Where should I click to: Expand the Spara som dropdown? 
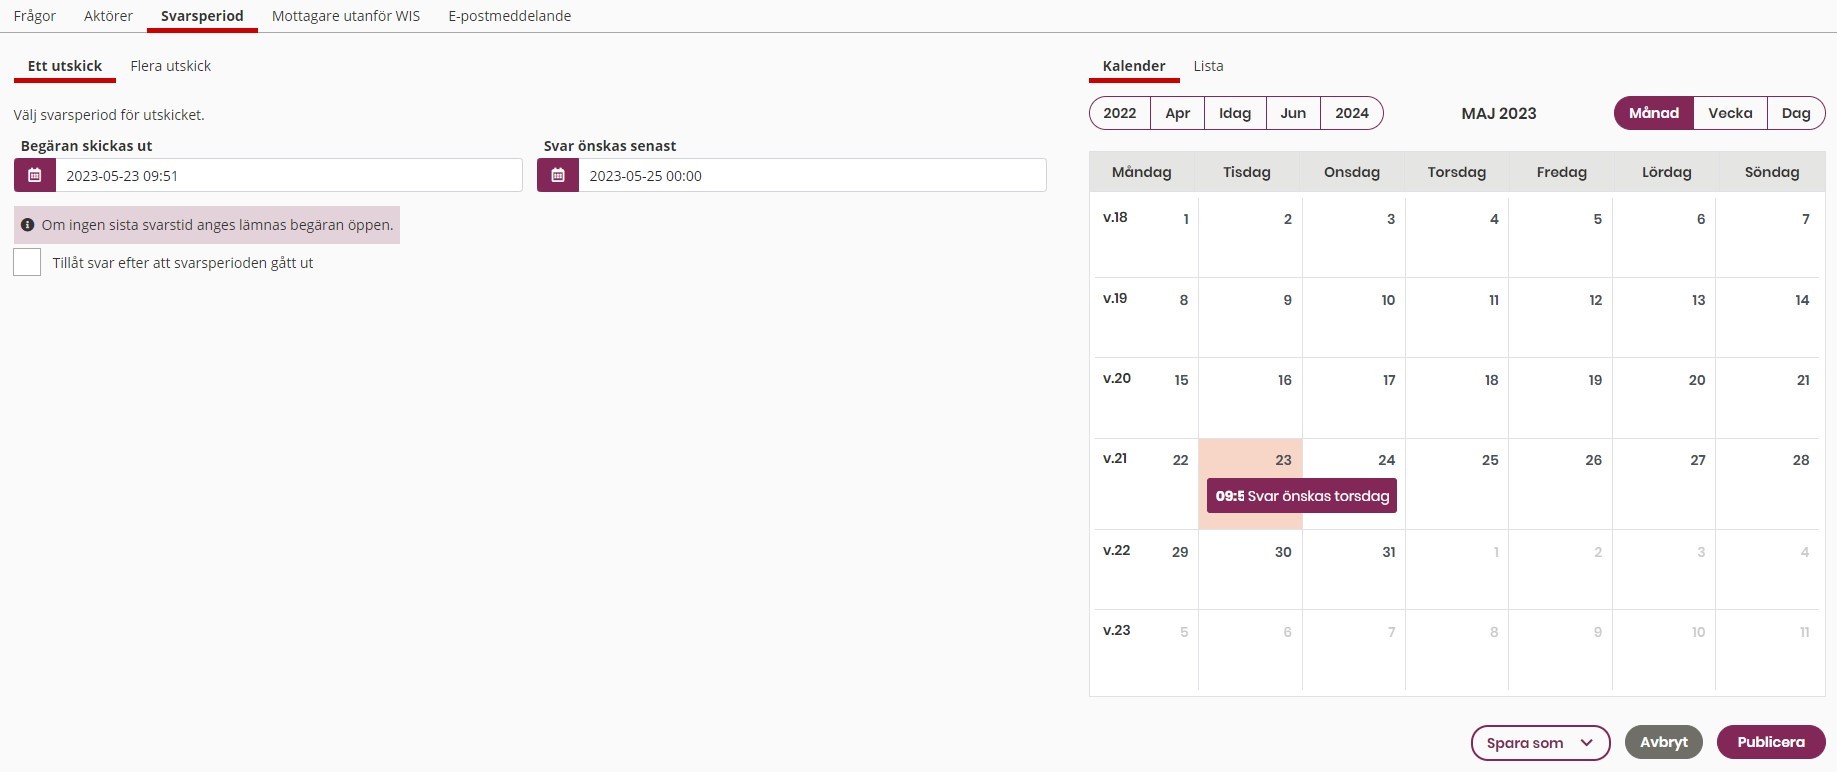coord(1540,743)
